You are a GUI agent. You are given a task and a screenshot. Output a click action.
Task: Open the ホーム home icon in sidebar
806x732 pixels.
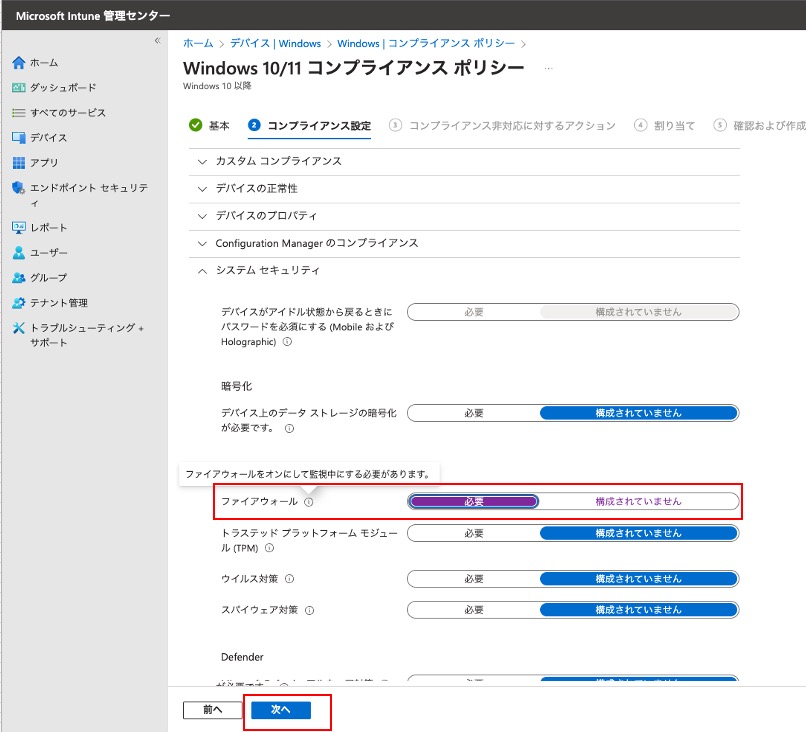click(x=19, y=63)
